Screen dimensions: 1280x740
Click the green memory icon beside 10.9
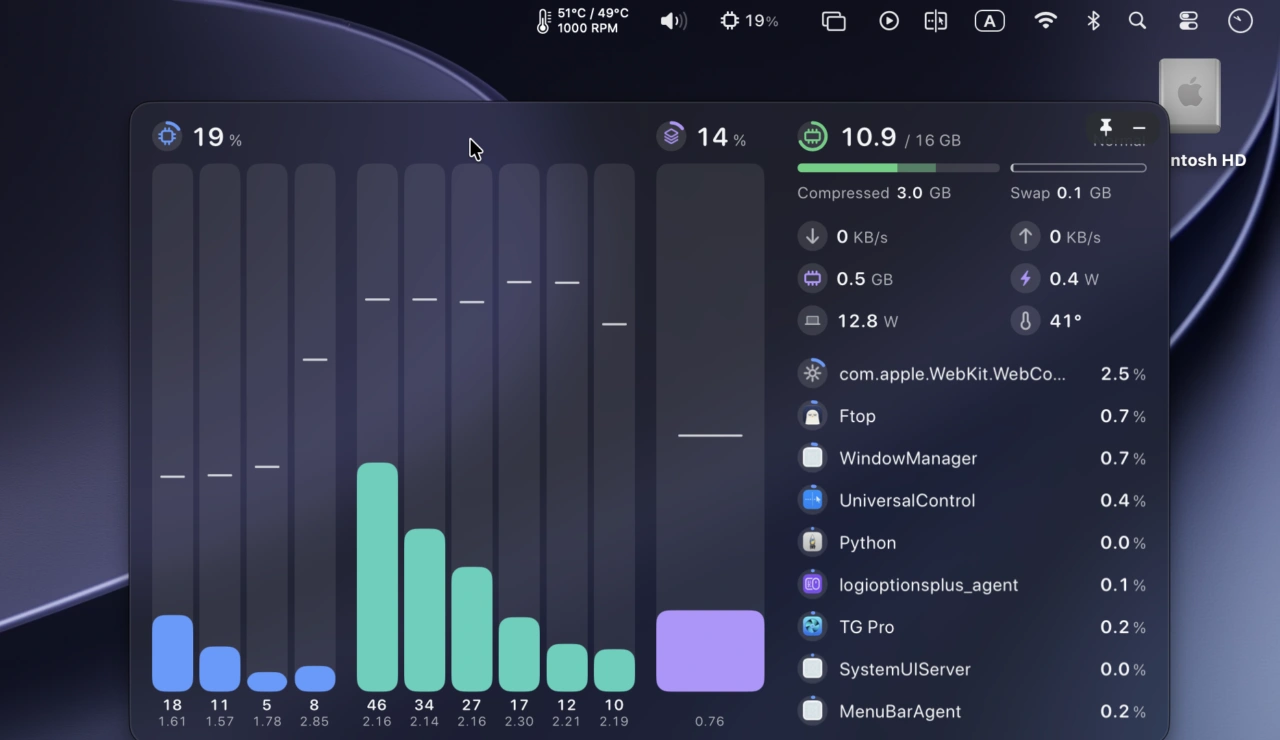point(812,136)
